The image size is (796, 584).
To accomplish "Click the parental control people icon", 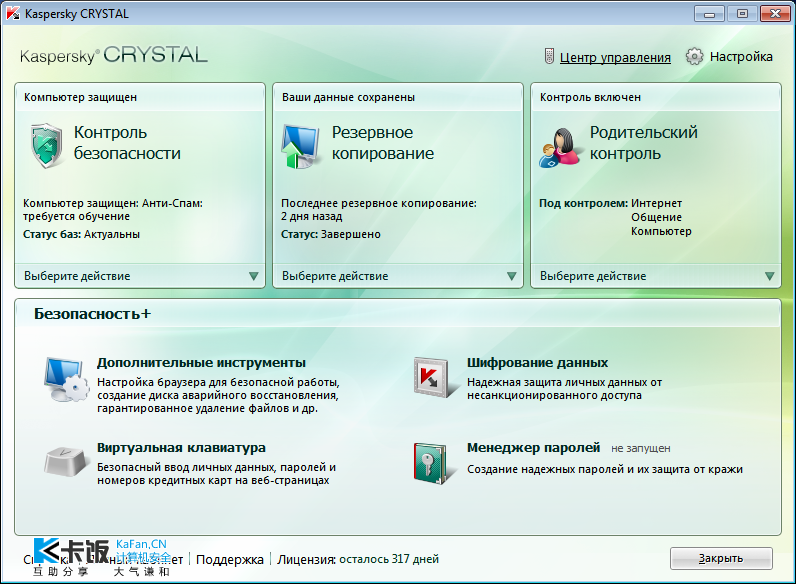I will (x=559, y=147).
